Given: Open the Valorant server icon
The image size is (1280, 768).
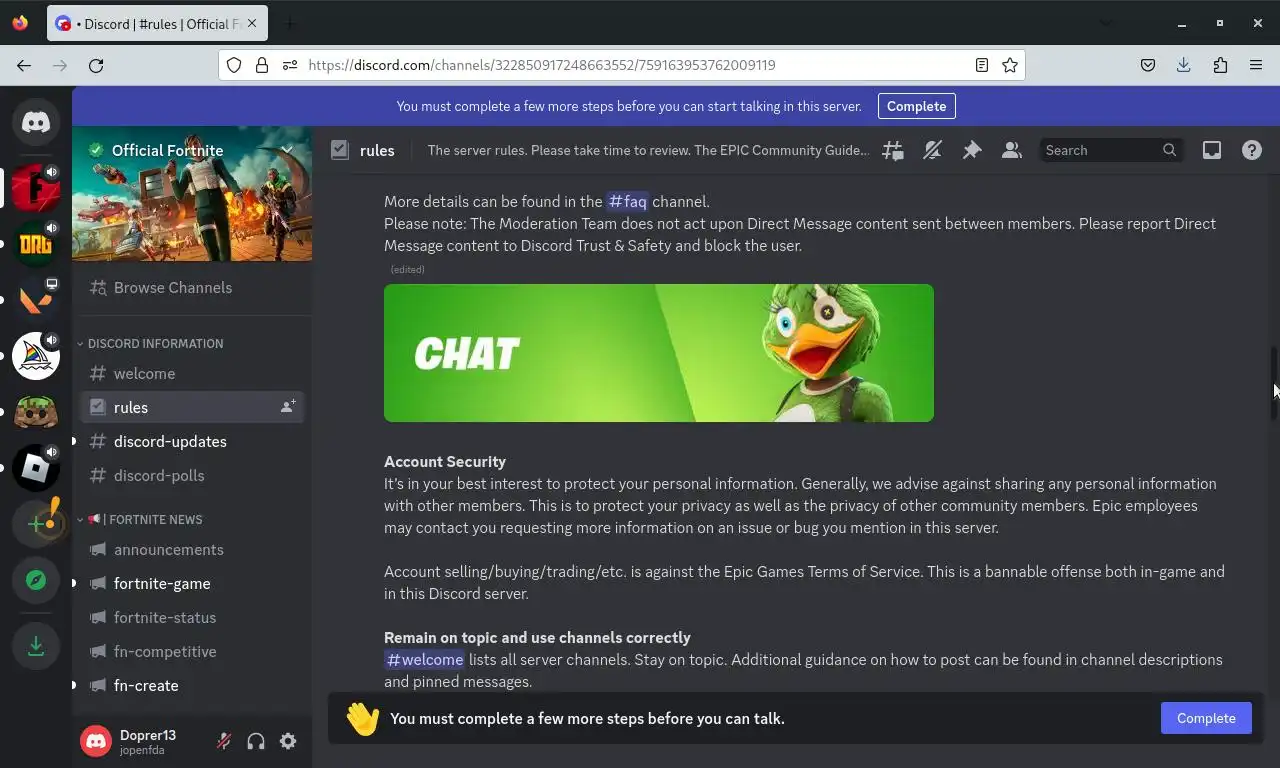Looking at the screenshot, I should (36, 300).
